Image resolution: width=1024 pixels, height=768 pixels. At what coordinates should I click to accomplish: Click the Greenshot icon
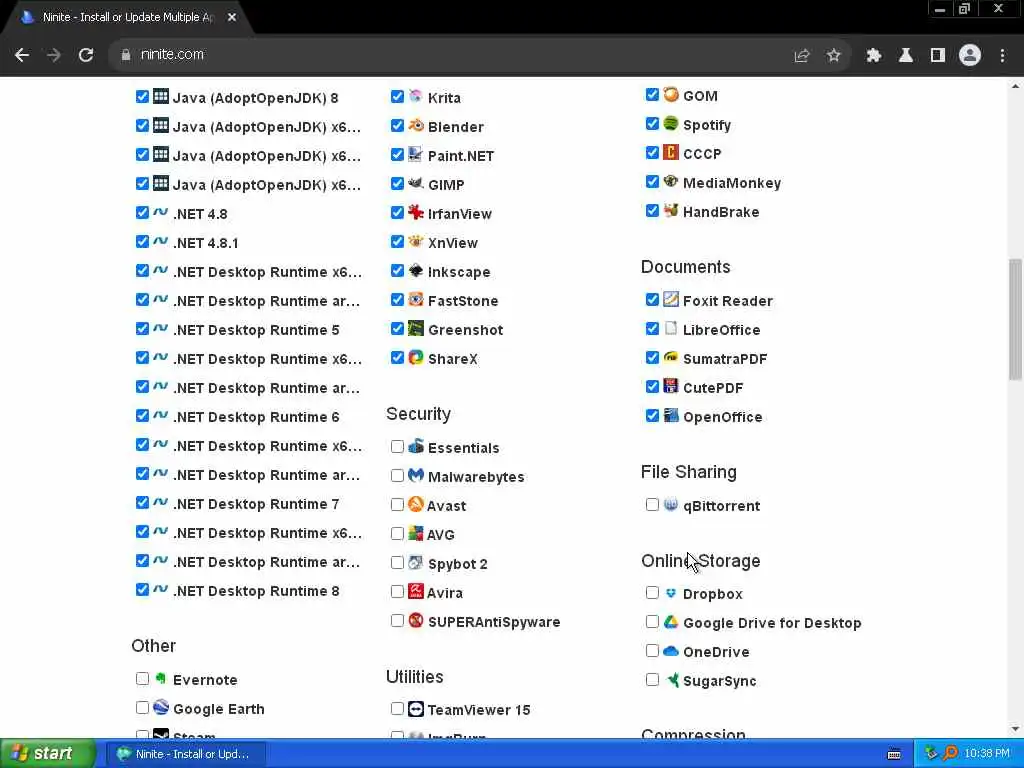415,328
